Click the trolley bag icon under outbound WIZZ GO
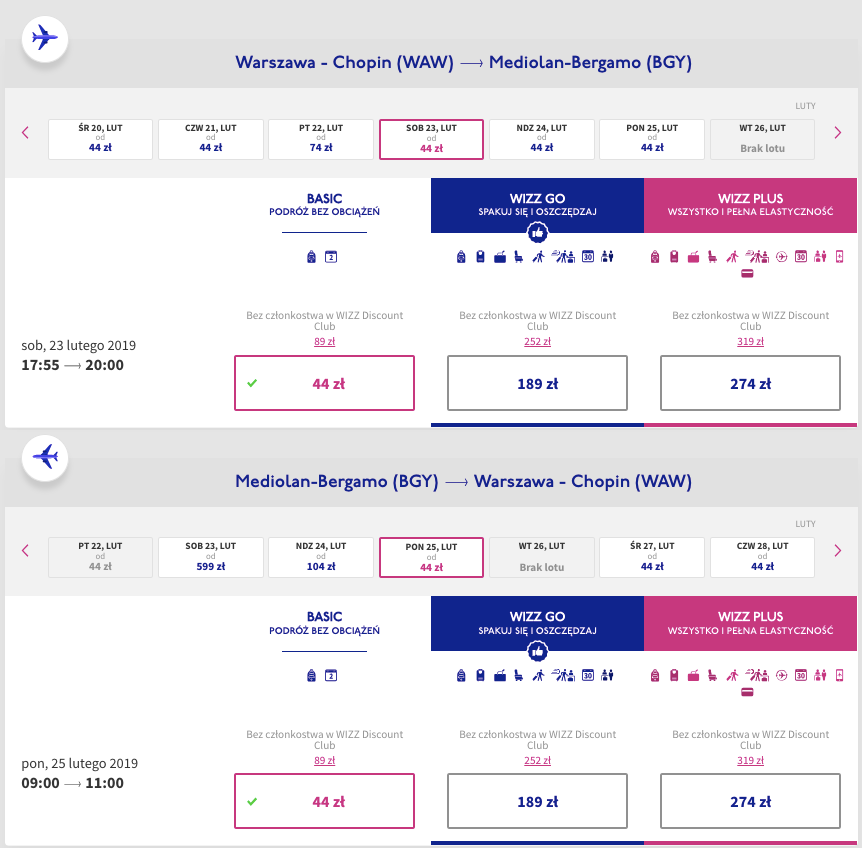 [480, 257]
